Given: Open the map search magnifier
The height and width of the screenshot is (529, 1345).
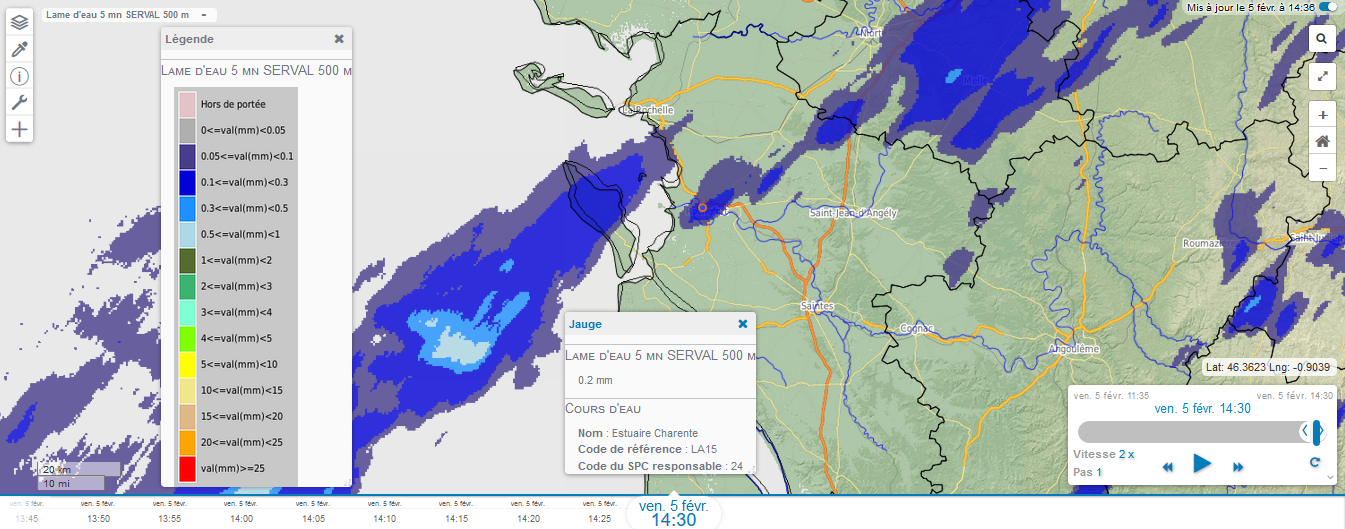Looking at the screenshot, I should tap(1322, 38).
